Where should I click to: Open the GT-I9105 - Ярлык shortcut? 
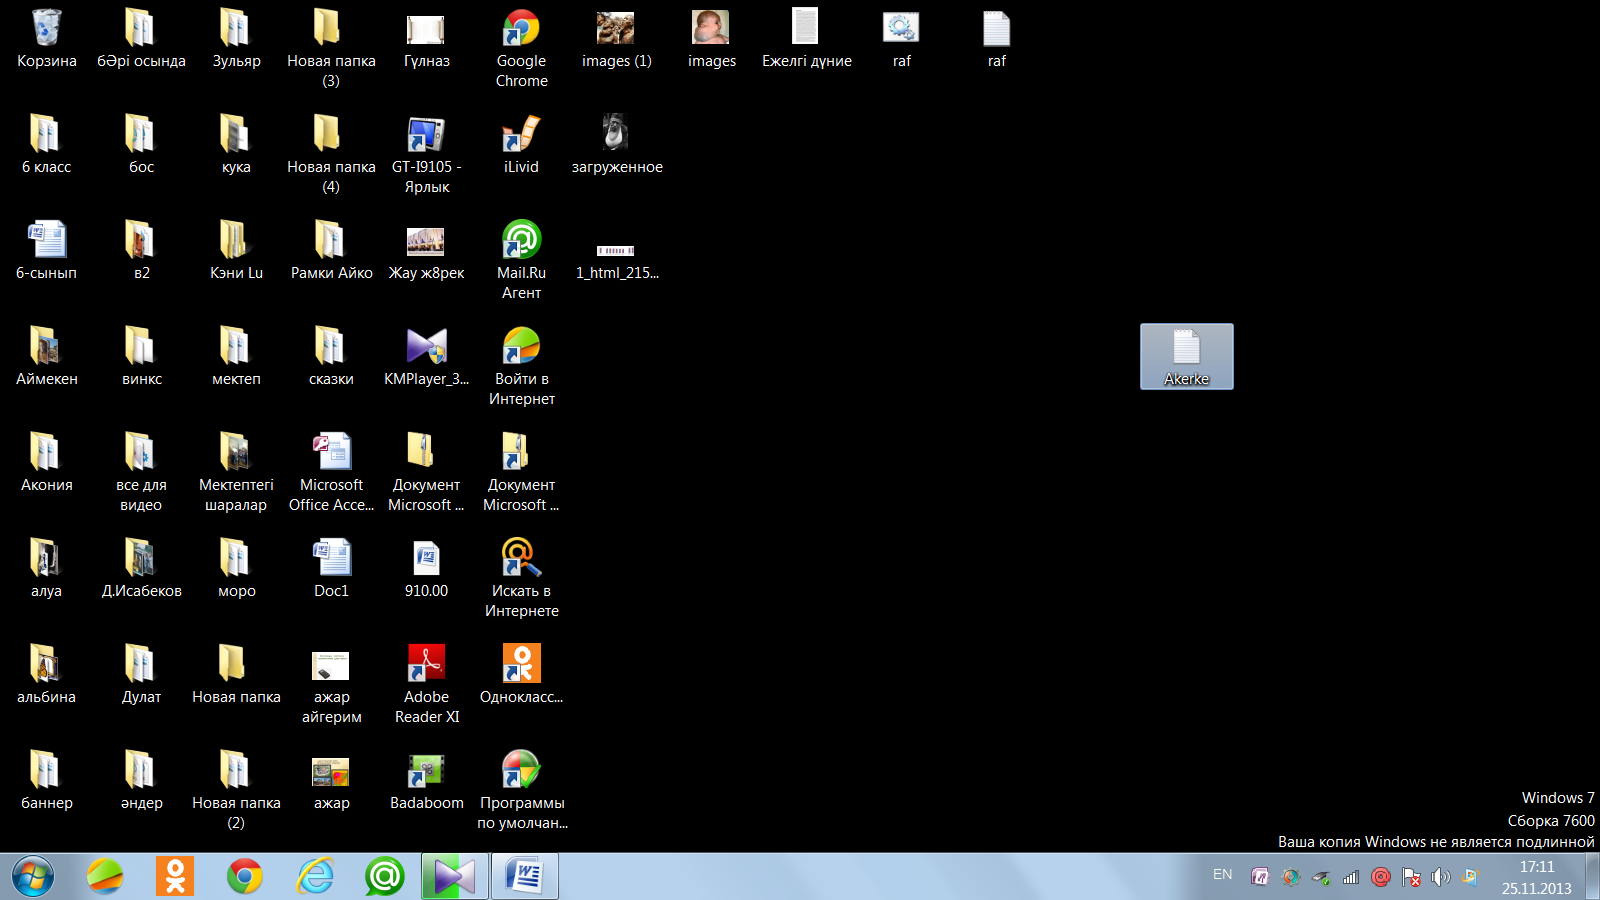click(426, 155)
